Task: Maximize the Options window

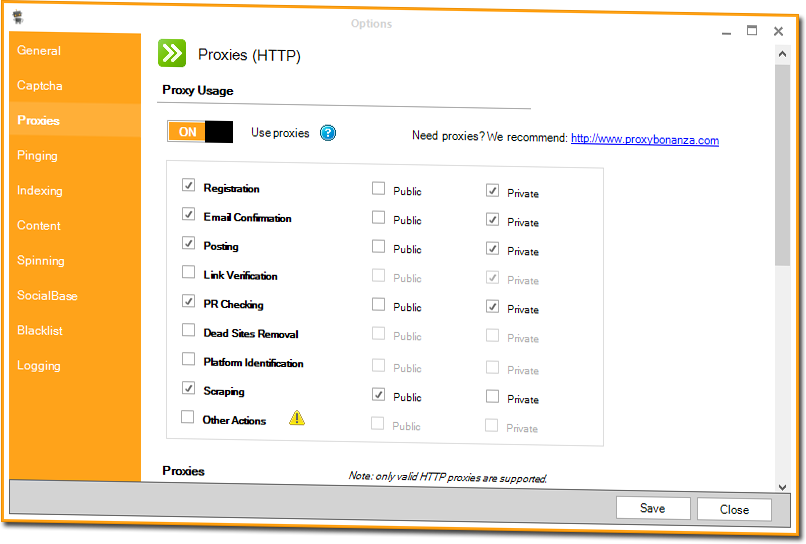Action: tap(752, 30)
